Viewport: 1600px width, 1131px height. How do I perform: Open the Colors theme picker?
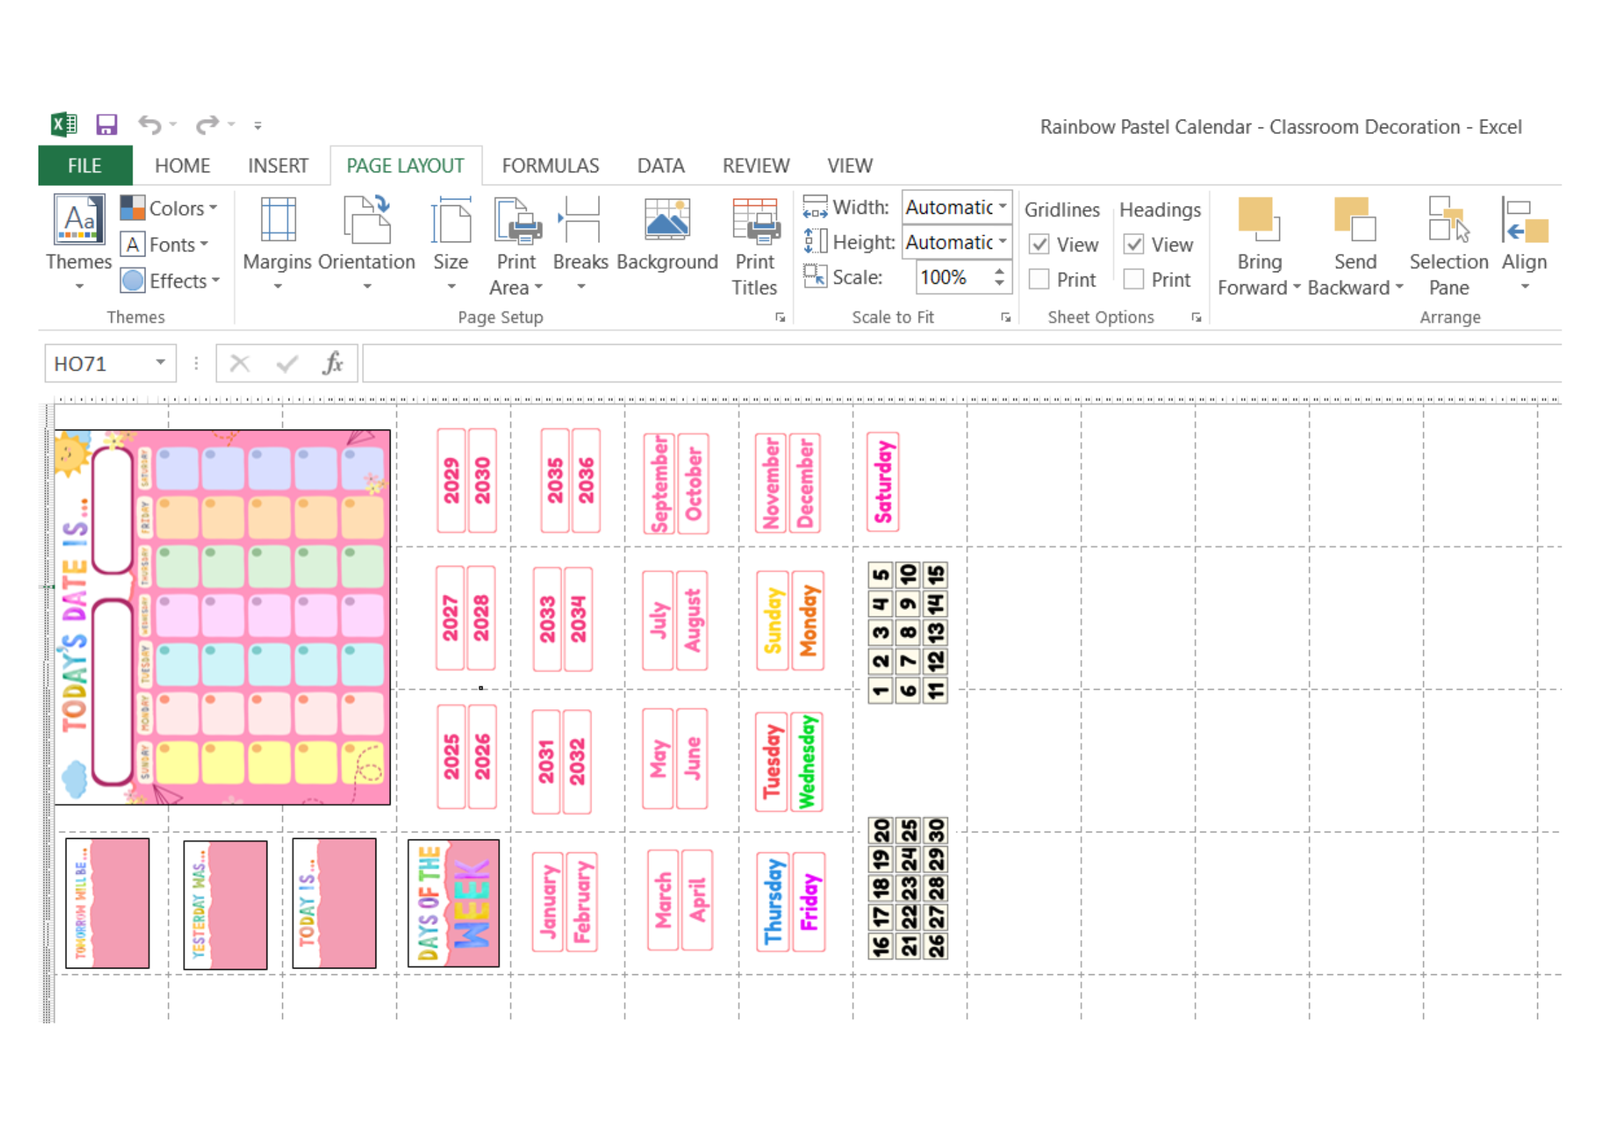click(175, 208)
